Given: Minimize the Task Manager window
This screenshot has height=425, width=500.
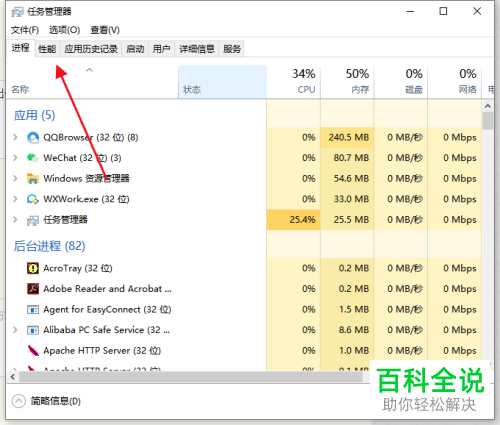Looking at the screenshot, I should point(410,11).
